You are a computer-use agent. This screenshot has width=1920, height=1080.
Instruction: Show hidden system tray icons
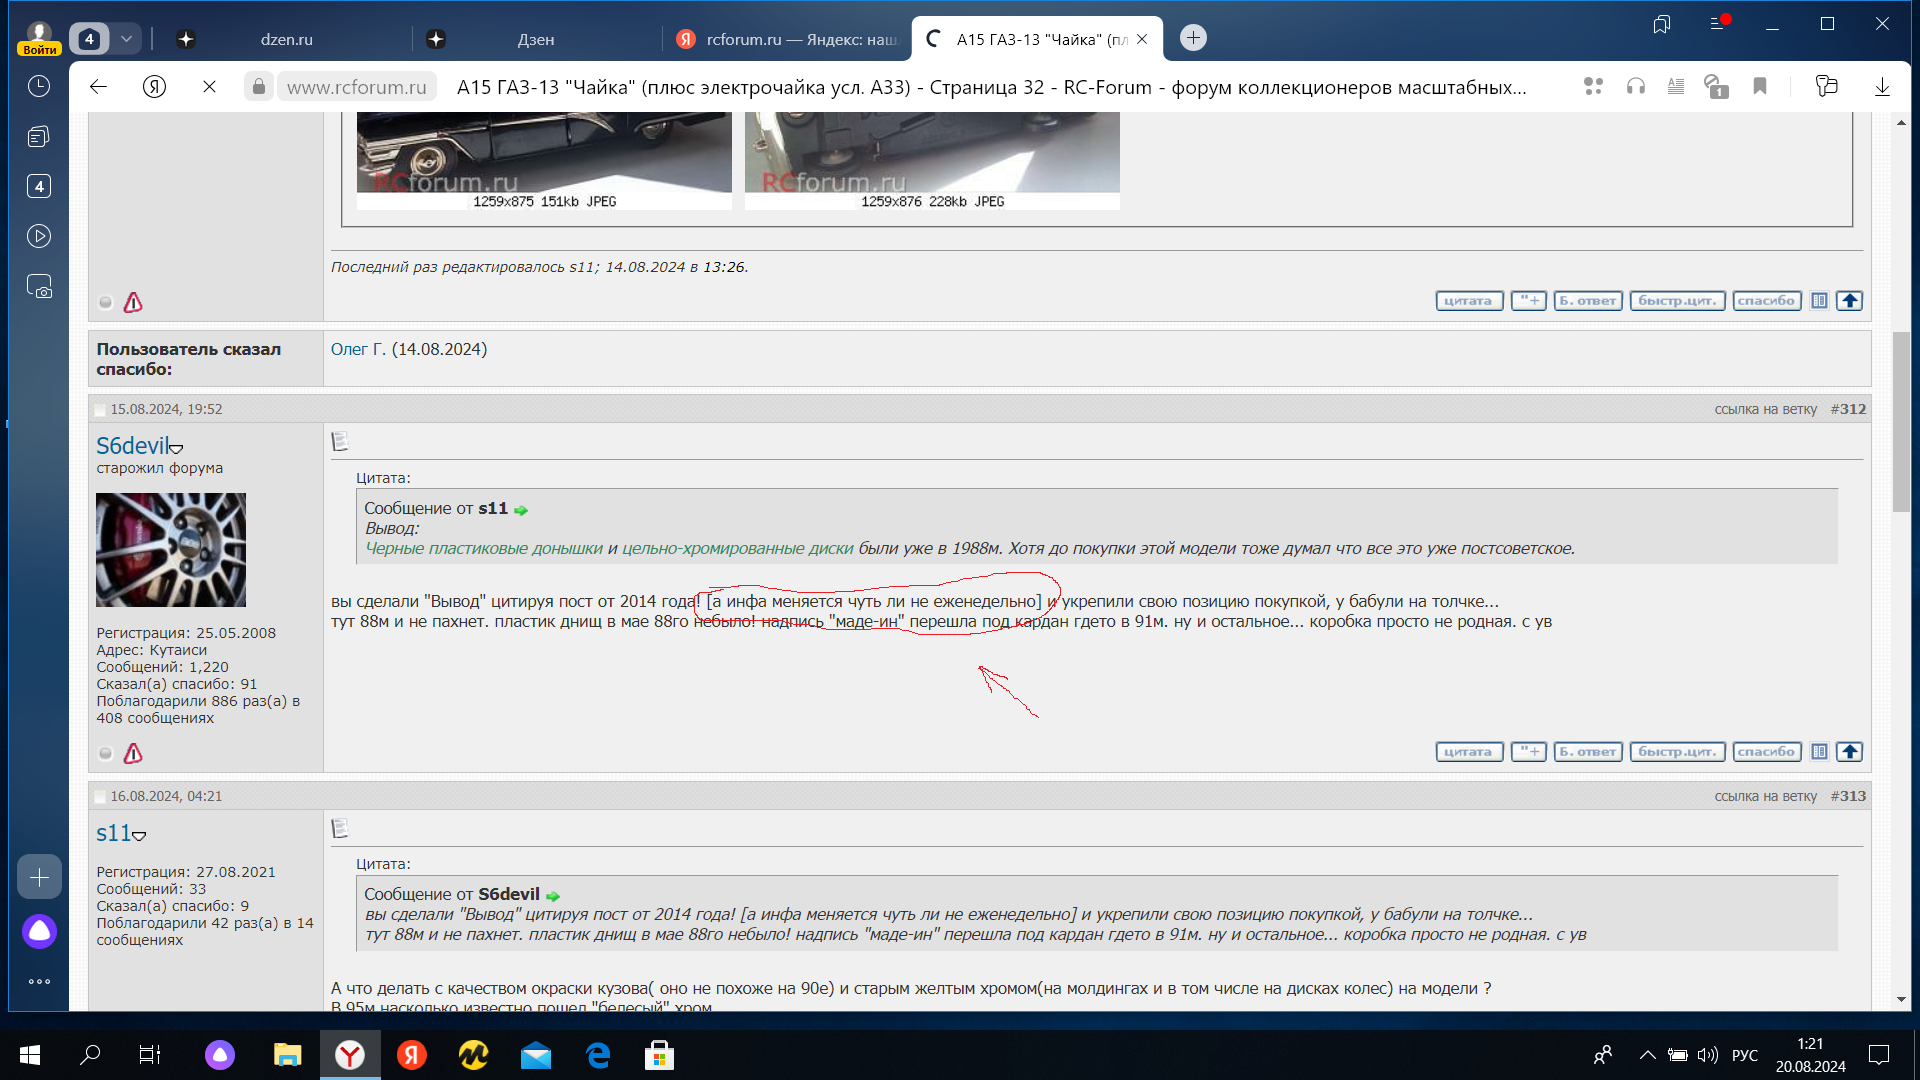click(1647, 1055)
